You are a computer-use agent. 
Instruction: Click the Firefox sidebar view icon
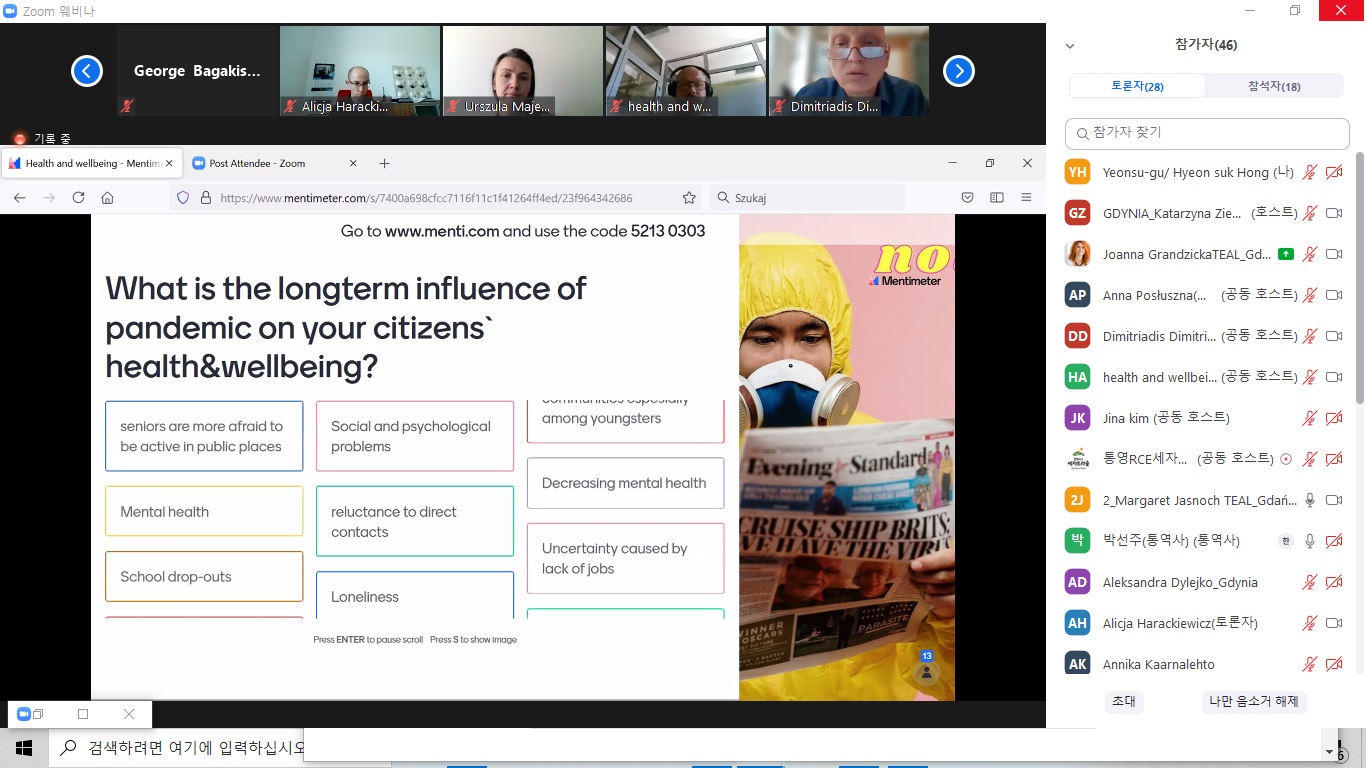(997, 198)
